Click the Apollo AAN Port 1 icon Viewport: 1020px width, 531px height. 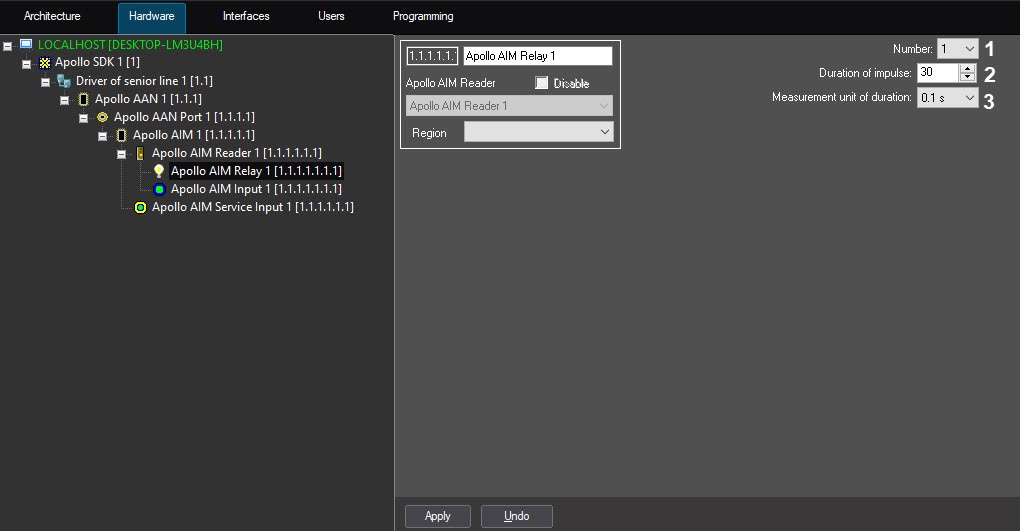tap(102, 117)
